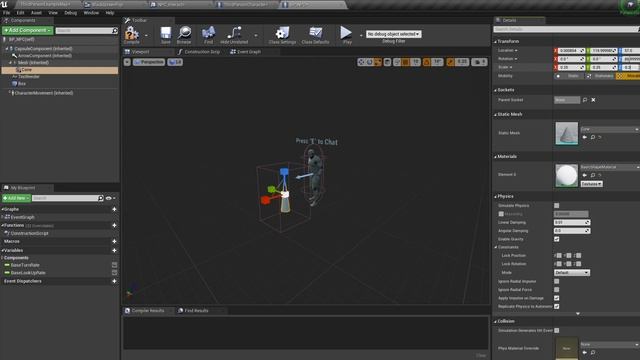Viewport: 640px width, 360px height.
Task: Start Play simulation from toolbar
Action: point(347,34)
